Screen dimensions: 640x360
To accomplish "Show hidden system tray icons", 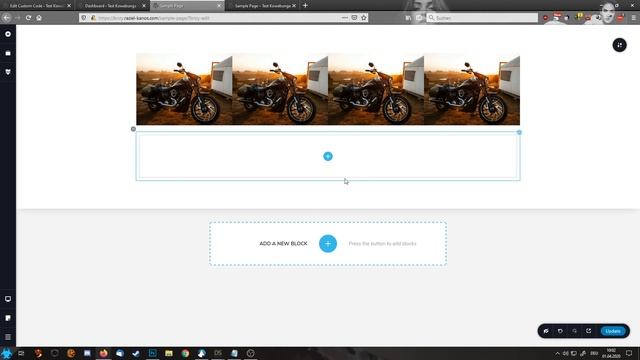I will point(557,353).
